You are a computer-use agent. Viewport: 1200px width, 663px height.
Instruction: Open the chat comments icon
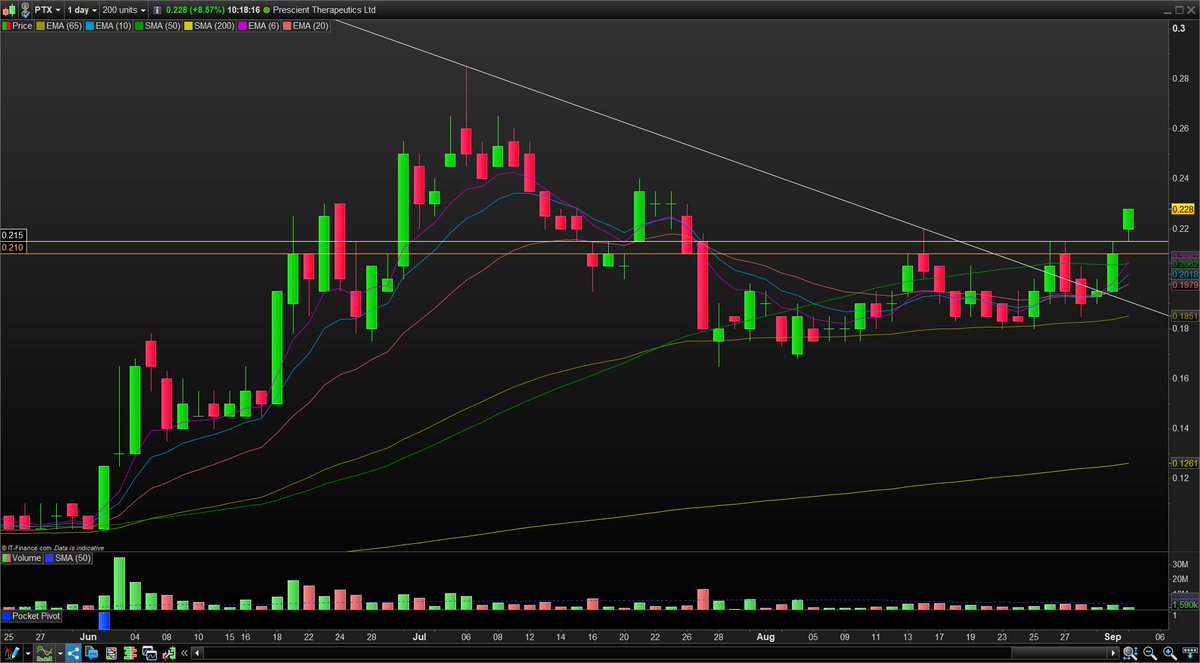tap(92, 653)
